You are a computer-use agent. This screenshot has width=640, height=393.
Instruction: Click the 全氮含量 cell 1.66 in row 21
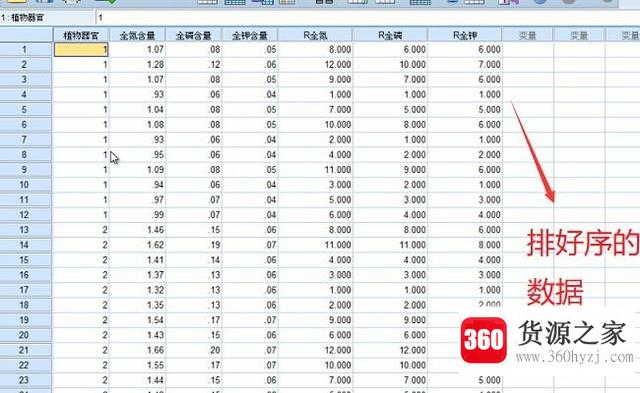pyautogui.click(x=137, y=350)
